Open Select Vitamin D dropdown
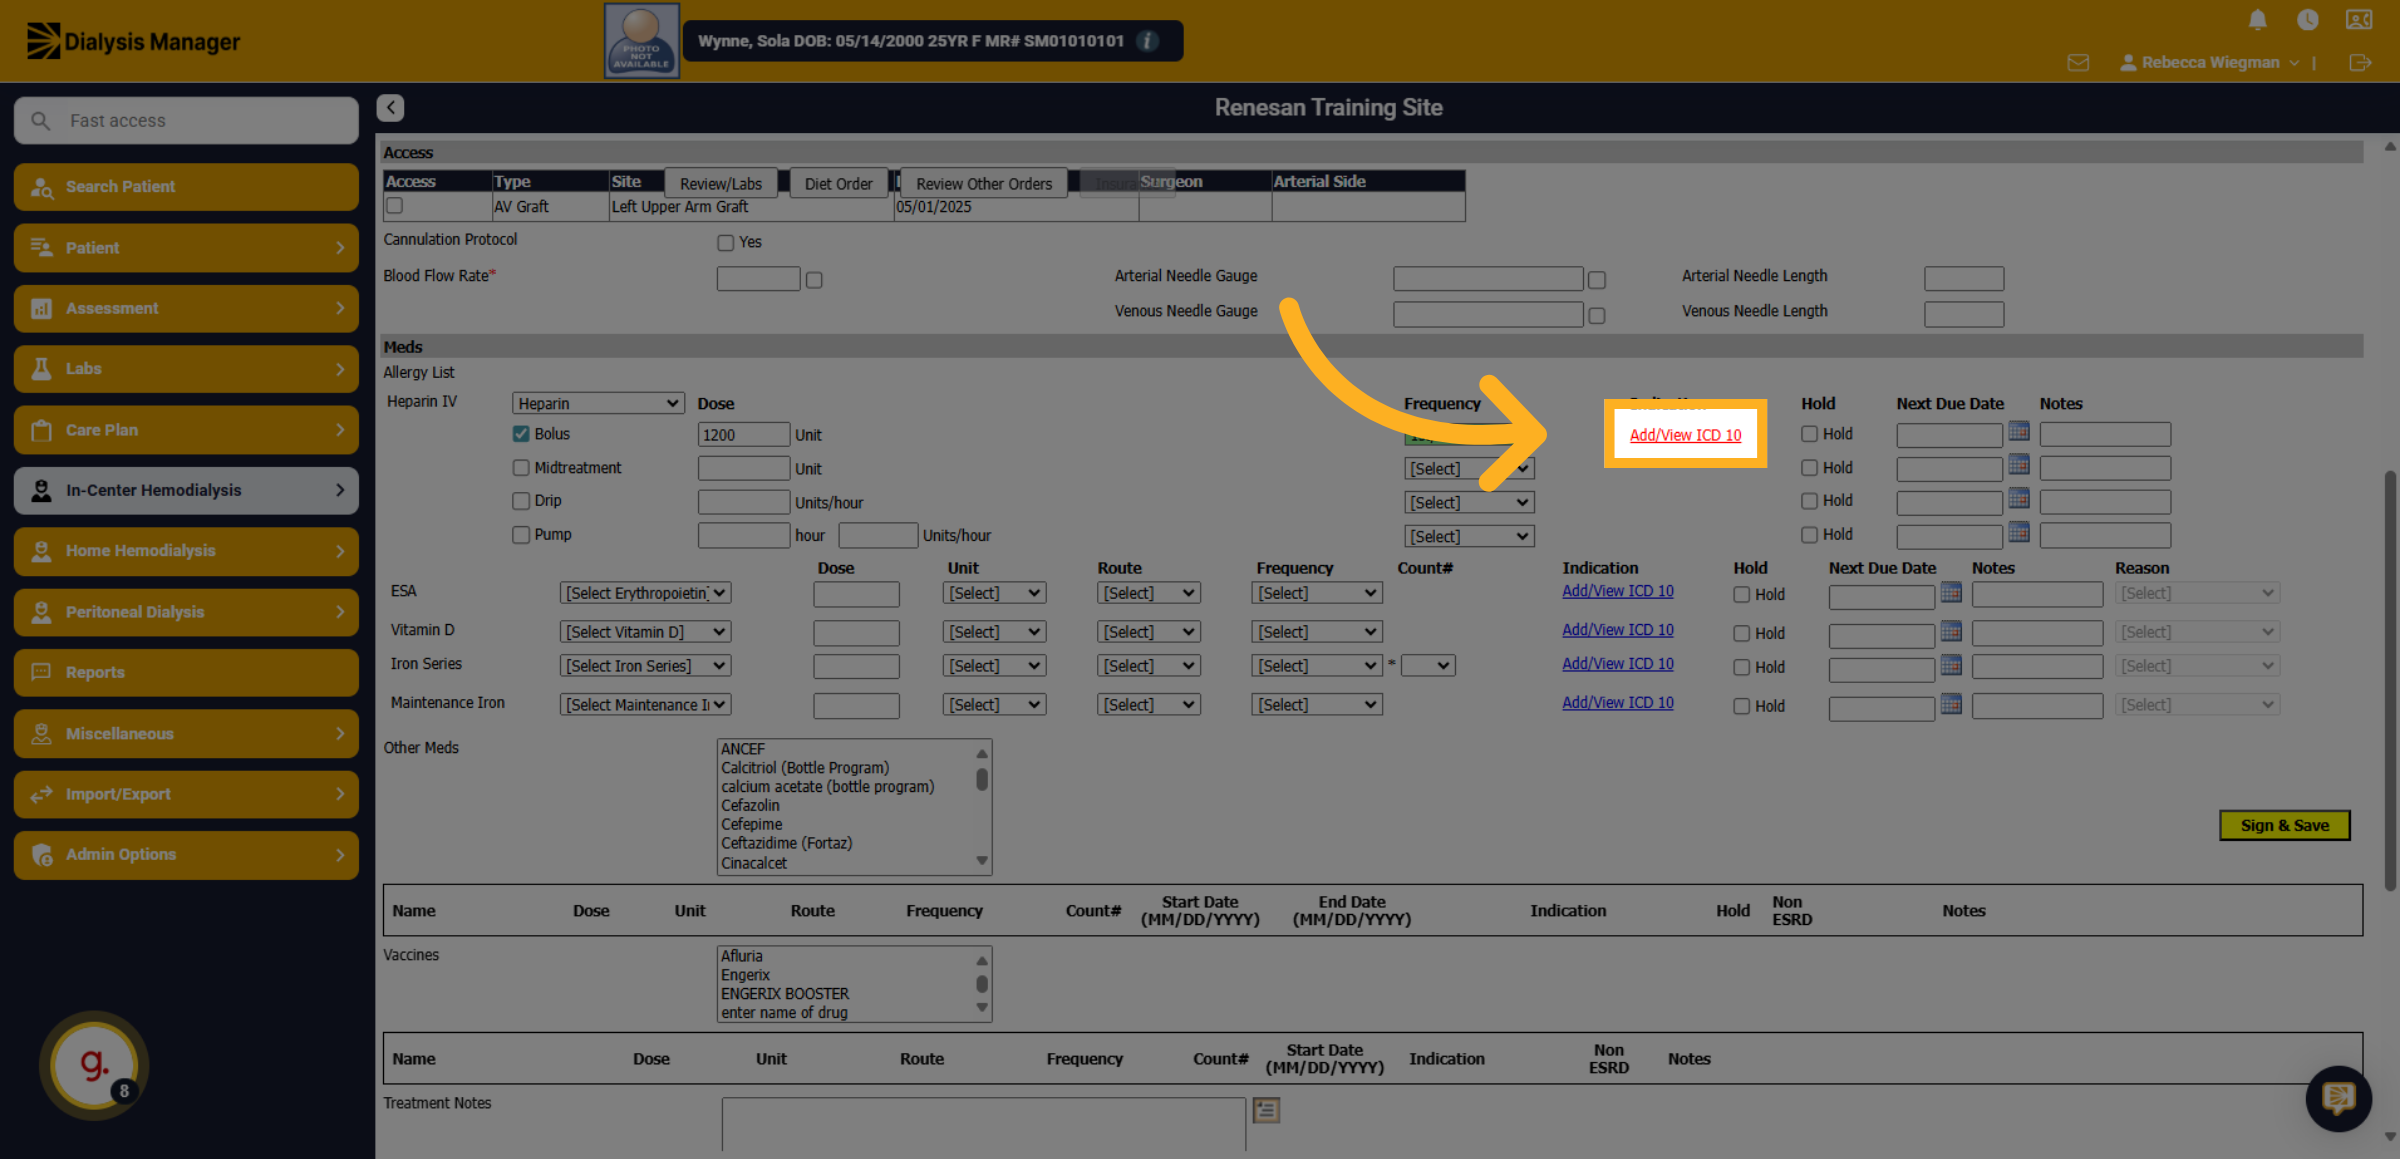Image resolution: width=2400 pixels, height=1159 pixels. point(645,632)
